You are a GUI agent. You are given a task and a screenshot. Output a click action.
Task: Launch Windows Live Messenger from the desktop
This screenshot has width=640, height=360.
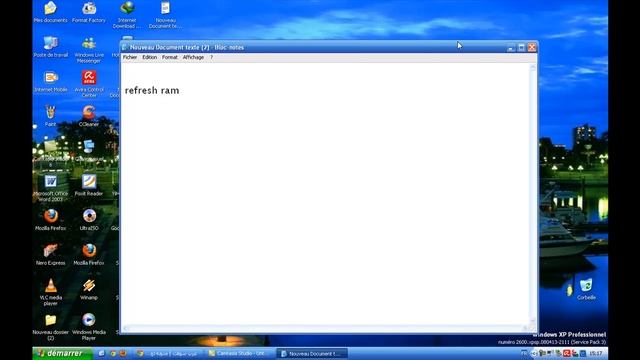coord(89,50)
